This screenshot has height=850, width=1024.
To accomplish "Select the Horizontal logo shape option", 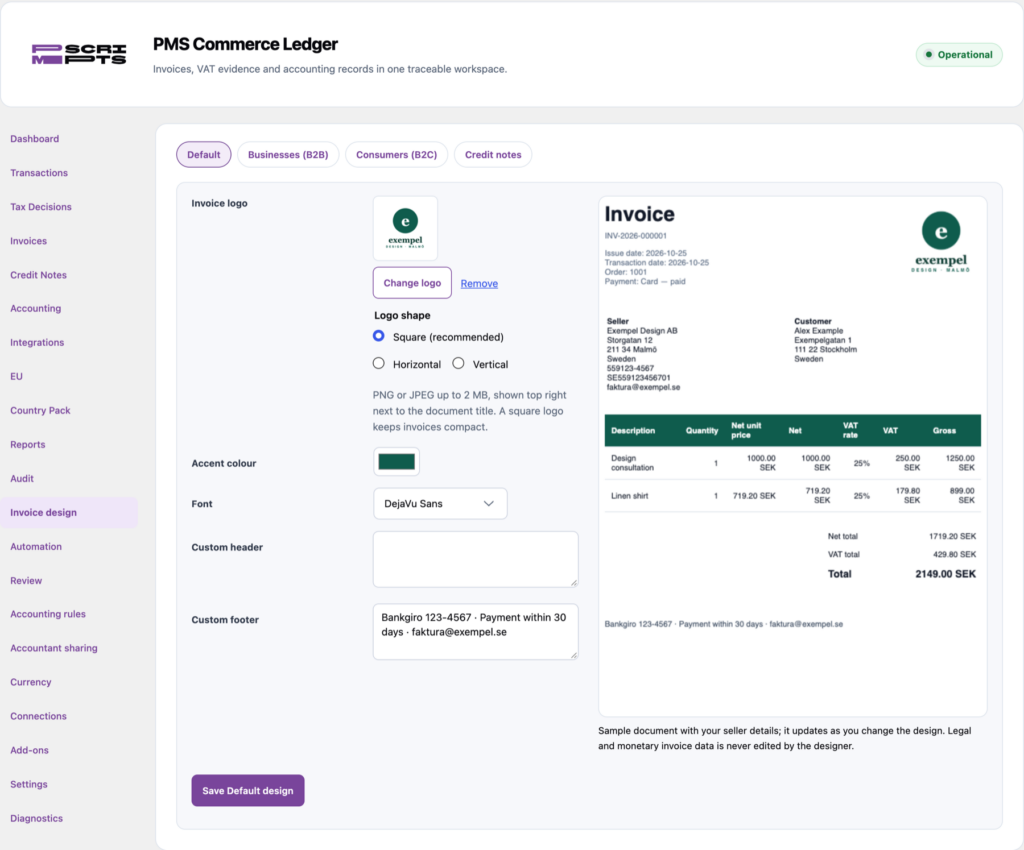I will click(x=379, y=364).
